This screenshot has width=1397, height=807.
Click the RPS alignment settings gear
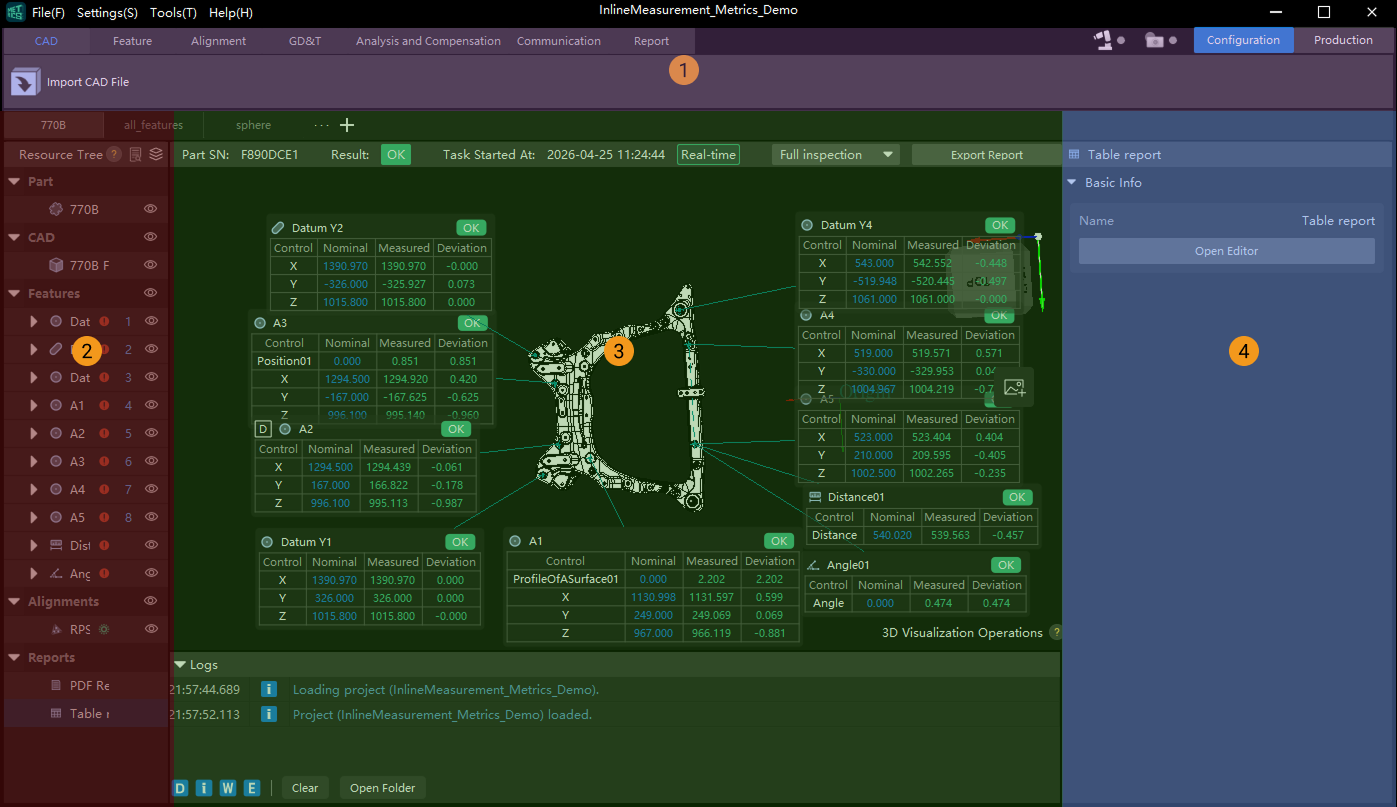(x=103, y=629)
